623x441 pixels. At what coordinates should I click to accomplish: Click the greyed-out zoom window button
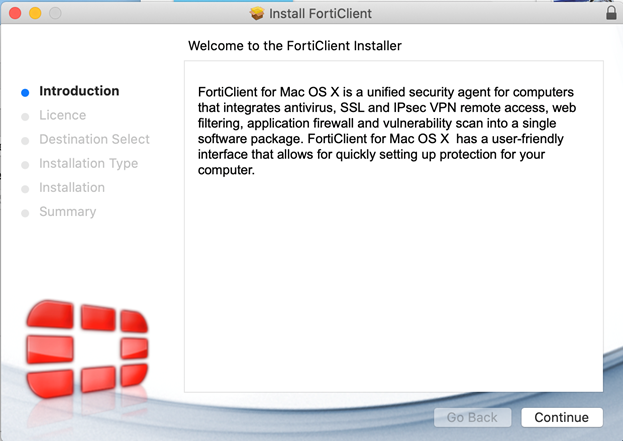pos(54,14)
